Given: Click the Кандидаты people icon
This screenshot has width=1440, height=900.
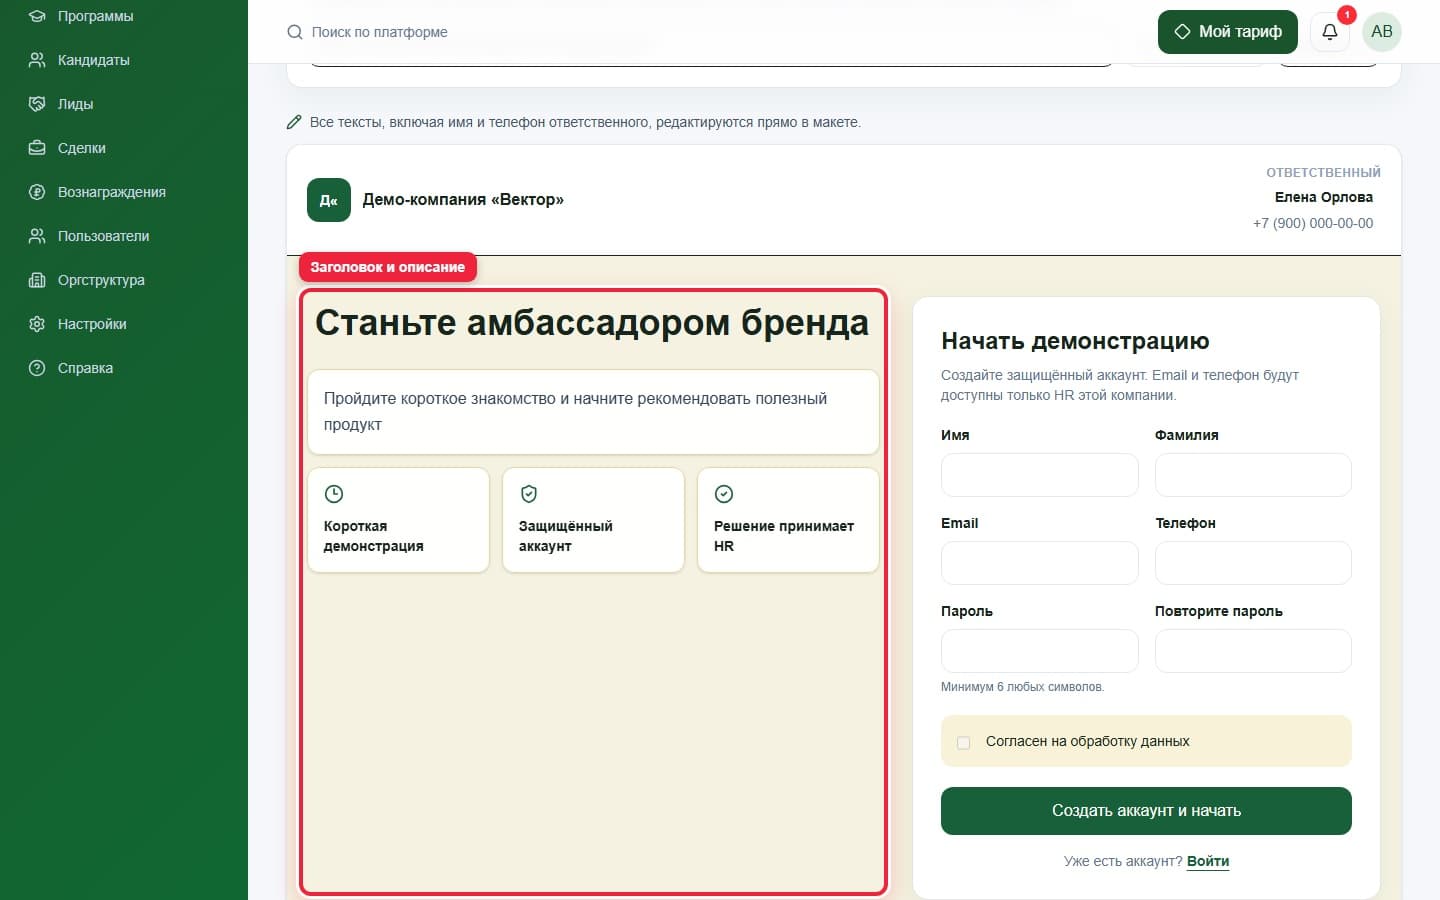Looking at the screenshot, I should coord(37,60).
